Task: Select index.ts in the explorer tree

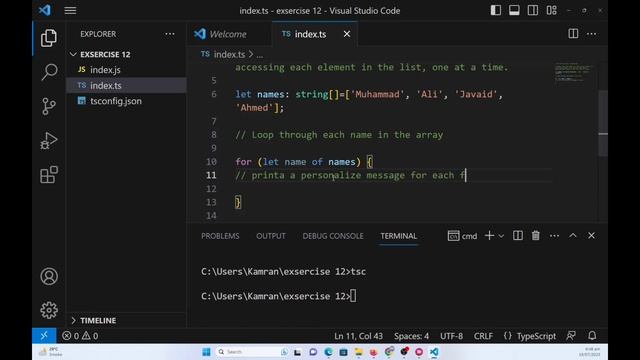Action: click(106, 85)
